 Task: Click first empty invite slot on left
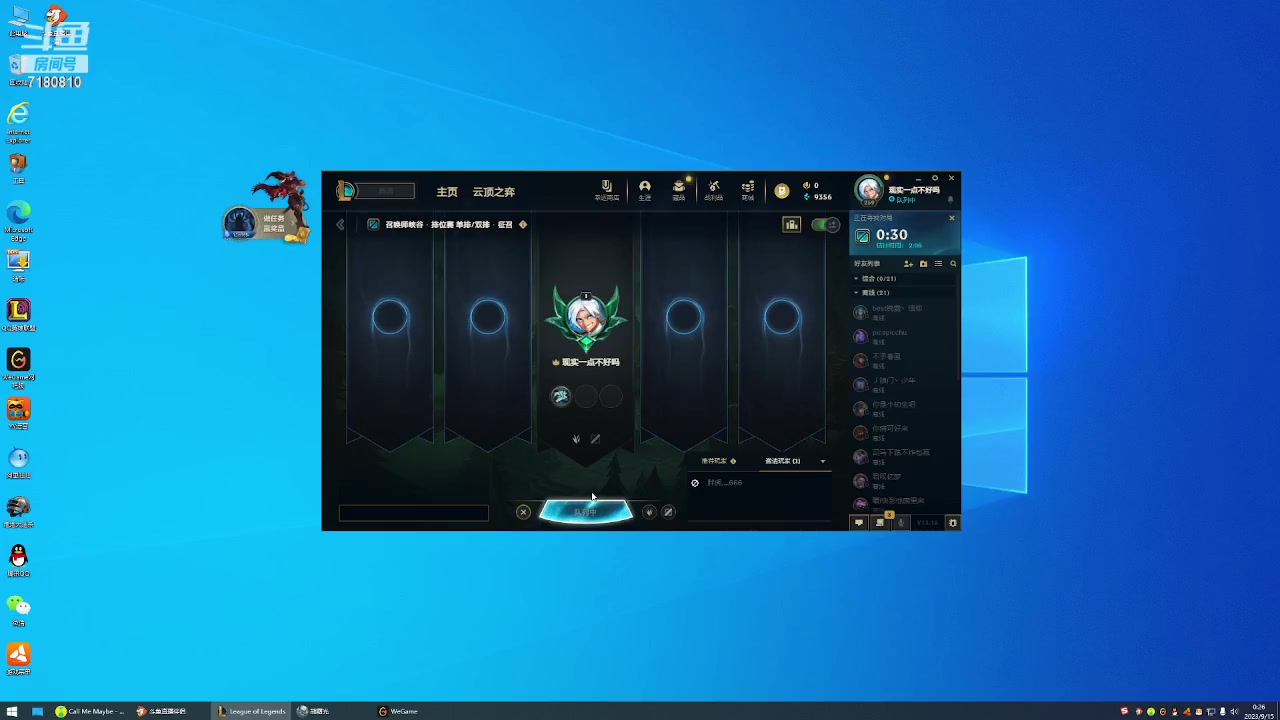(390, 318)
